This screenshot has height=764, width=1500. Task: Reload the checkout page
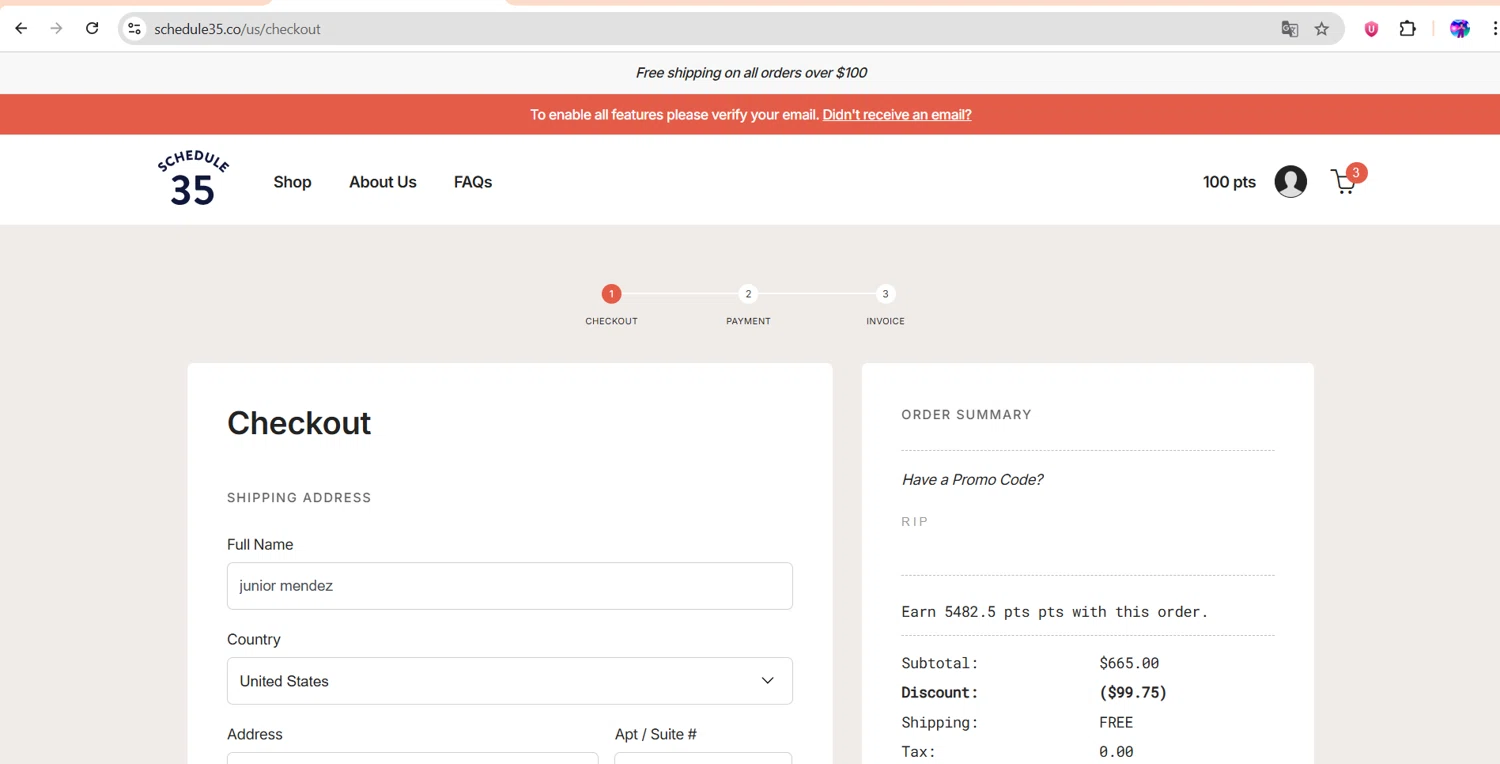point(92,29)
